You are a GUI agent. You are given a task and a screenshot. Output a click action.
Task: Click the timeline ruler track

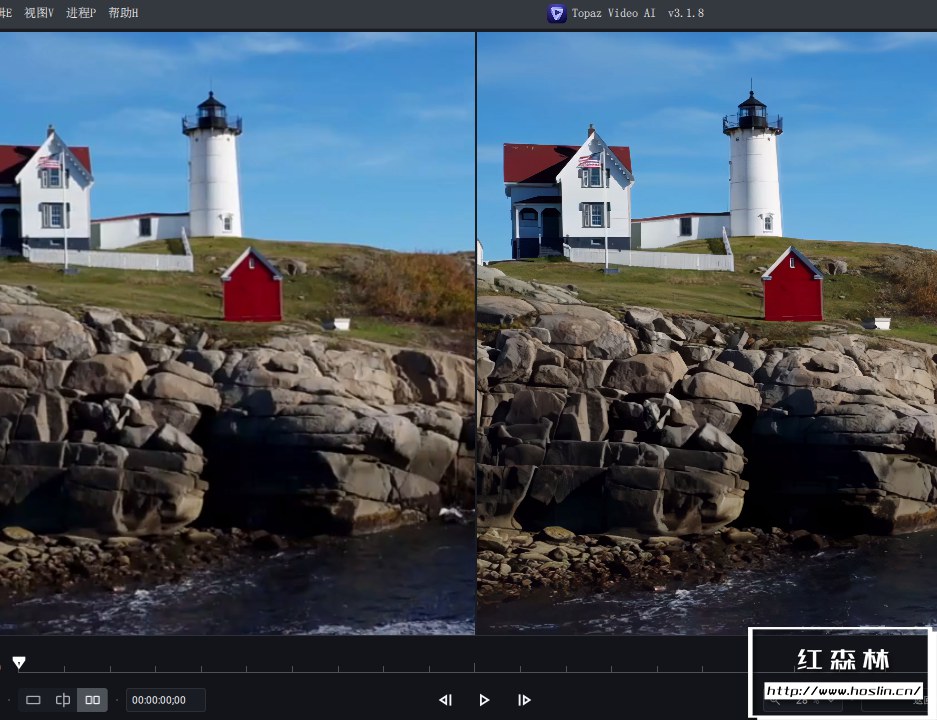(382, 667)
